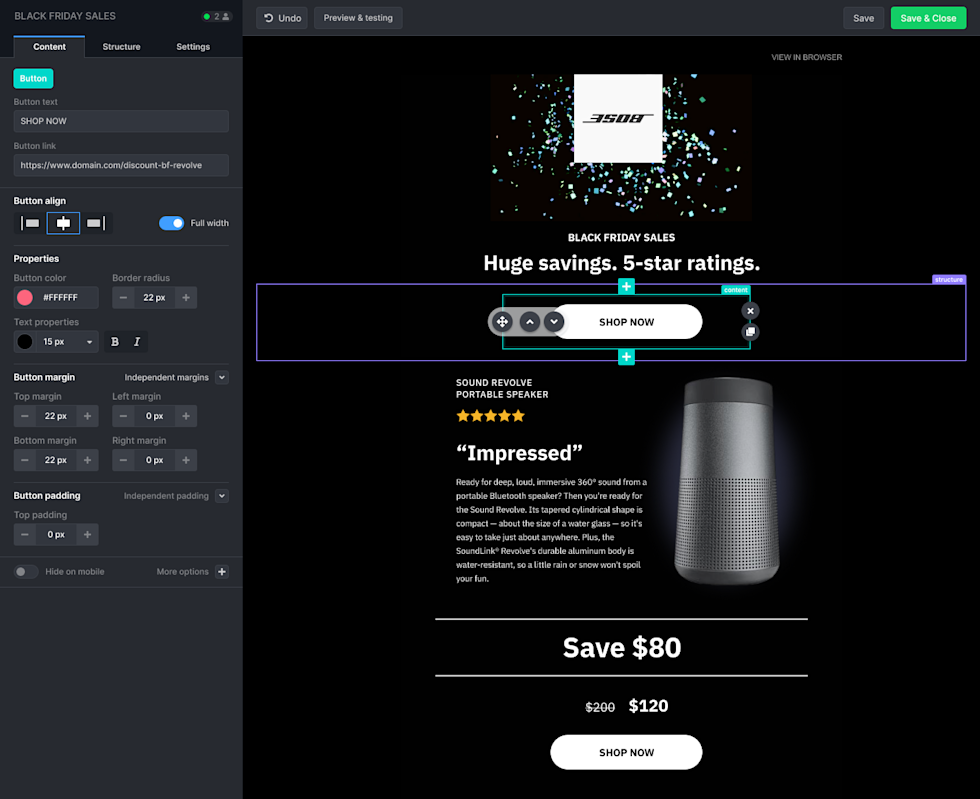Open the Independent margins dropdown
The height and width of the screenshot is (799, 980).
(222, 377)
